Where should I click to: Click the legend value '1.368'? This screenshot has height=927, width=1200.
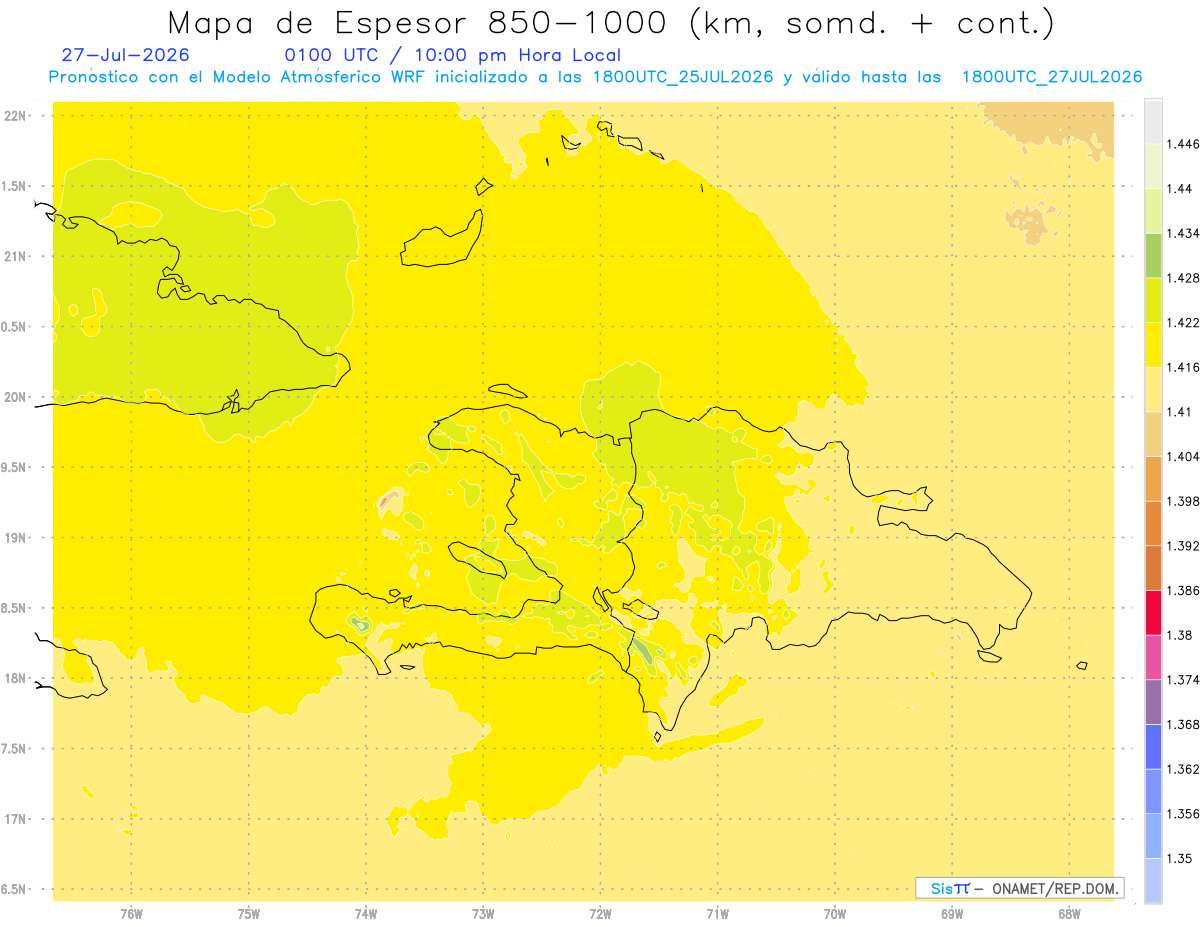pyautogui.click(x=1183, y=725)
